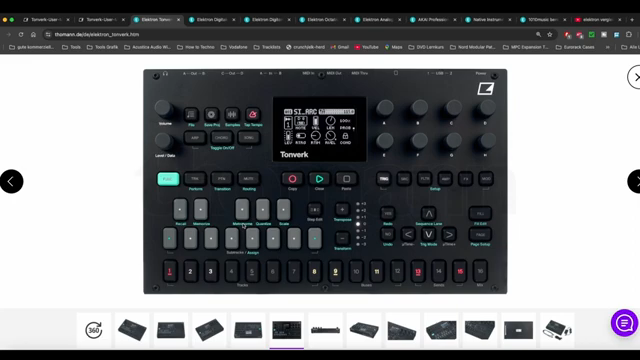640x360 pixels.
Task: Open the Gmail bookmark
Action: (x=340, y=47)
